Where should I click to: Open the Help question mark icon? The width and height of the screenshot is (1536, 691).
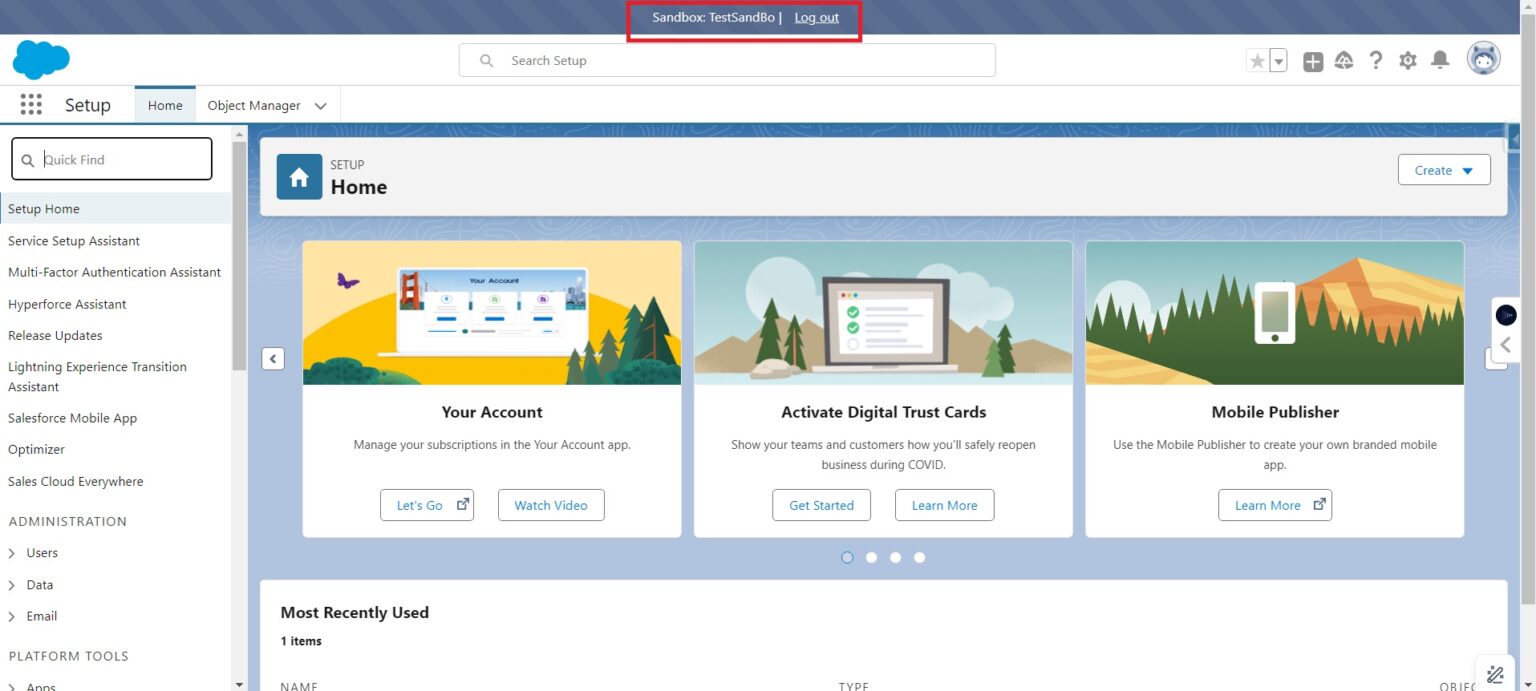[1376, 61]
